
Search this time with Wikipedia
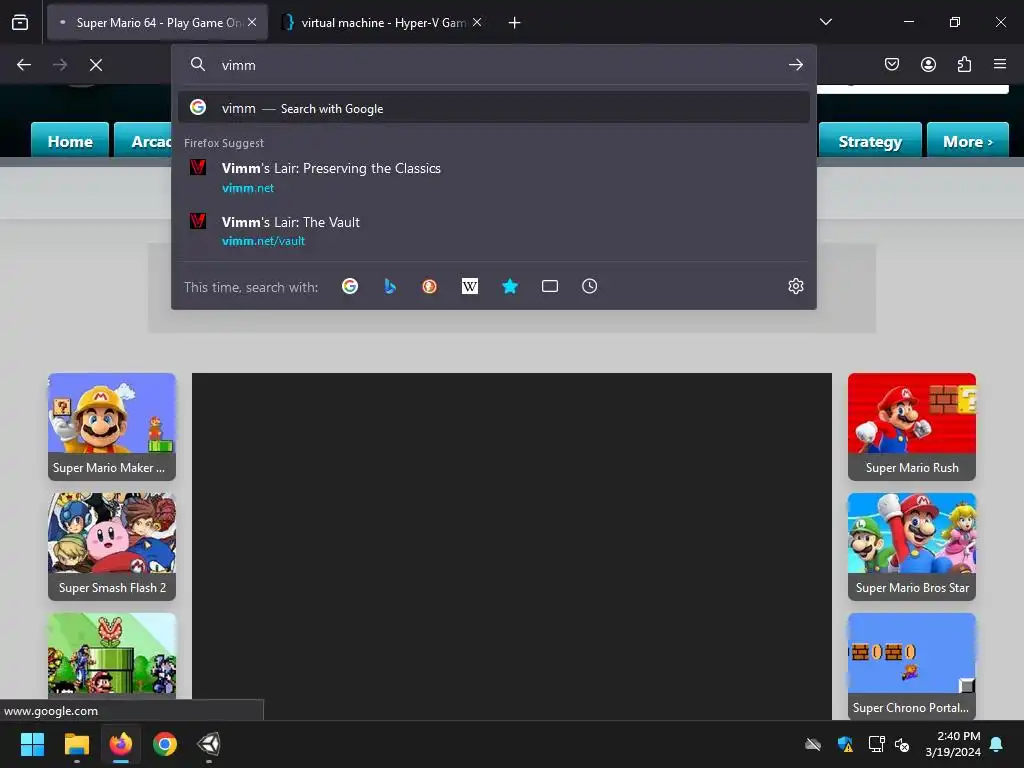[x=470, y=286]
